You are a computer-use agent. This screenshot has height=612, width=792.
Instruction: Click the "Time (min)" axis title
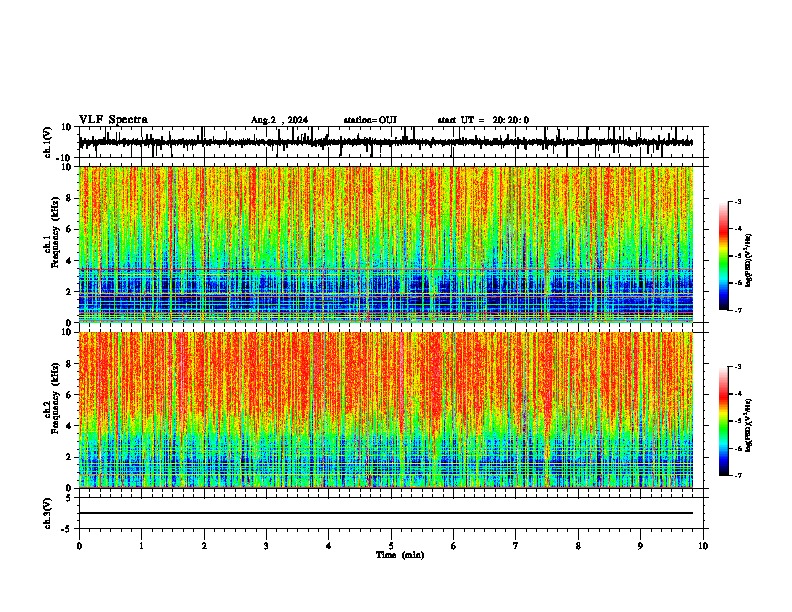(x=400, y=555)
